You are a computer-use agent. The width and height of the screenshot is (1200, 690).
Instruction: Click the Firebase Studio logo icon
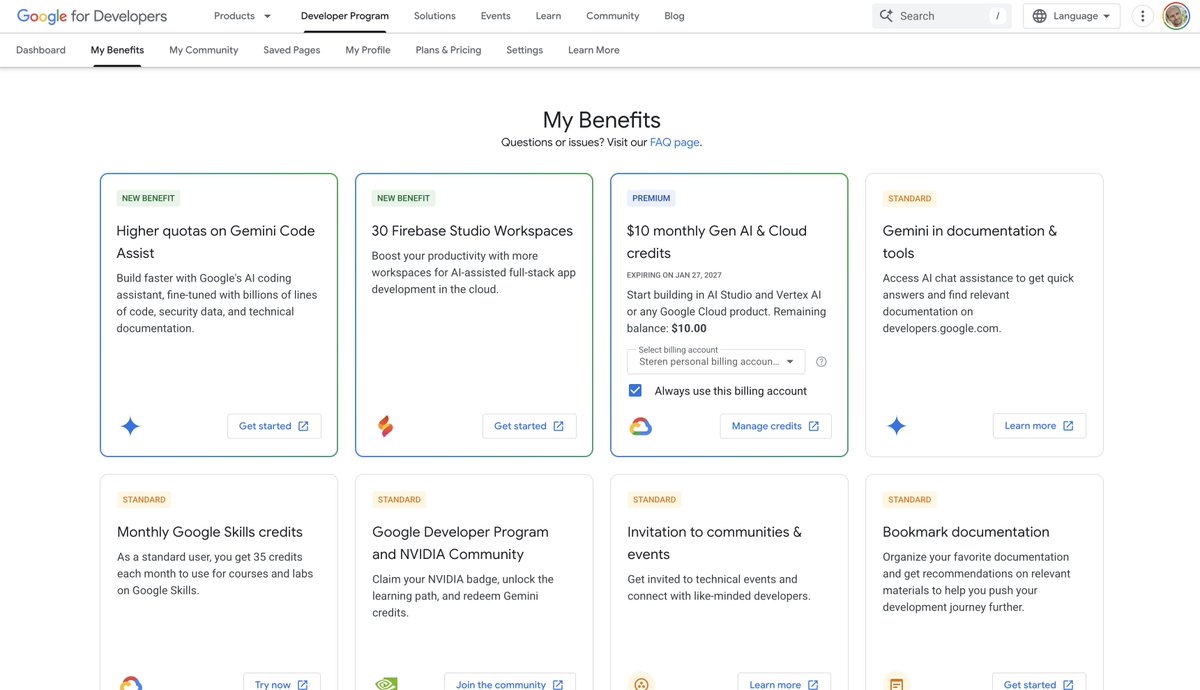point(385,426)
